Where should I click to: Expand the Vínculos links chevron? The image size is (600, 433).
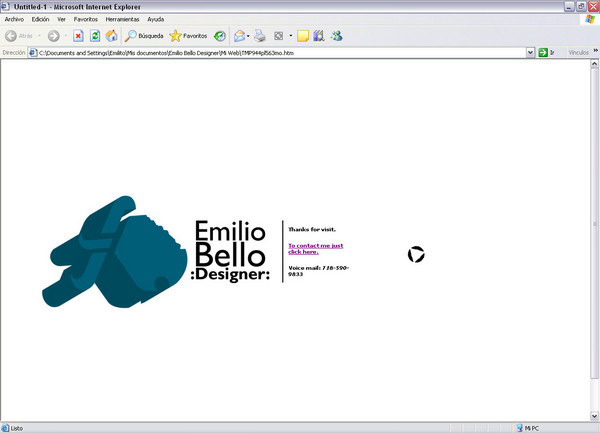click(595, 50)
